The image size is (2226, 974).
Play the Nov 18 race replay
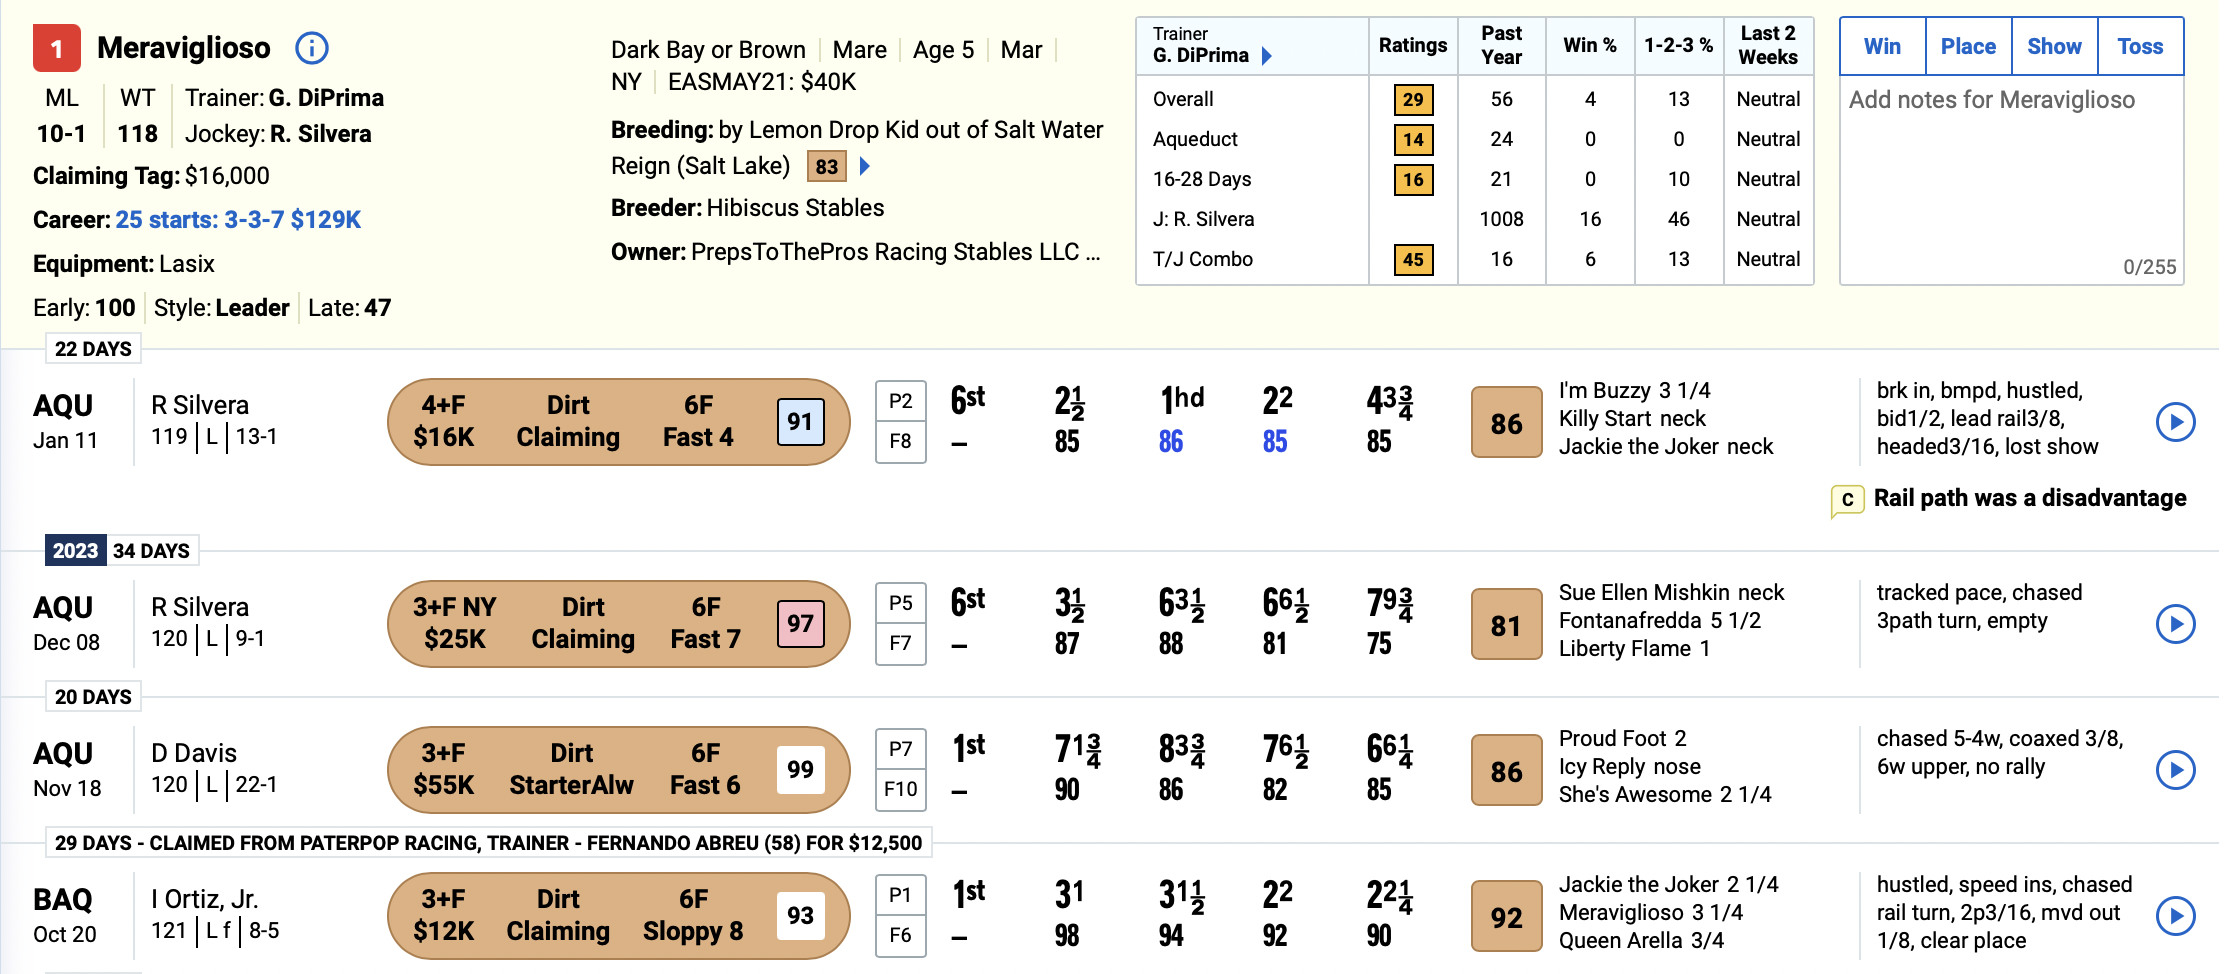(2175, 770)
